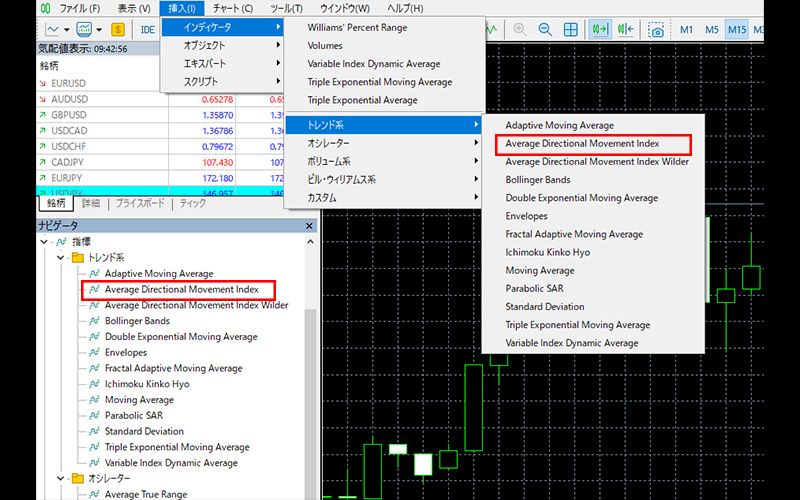This screenshot has height=500, width=800.
Task: Collapse the オシレーター folder in navigator
Action: click(x=61, y=479)
